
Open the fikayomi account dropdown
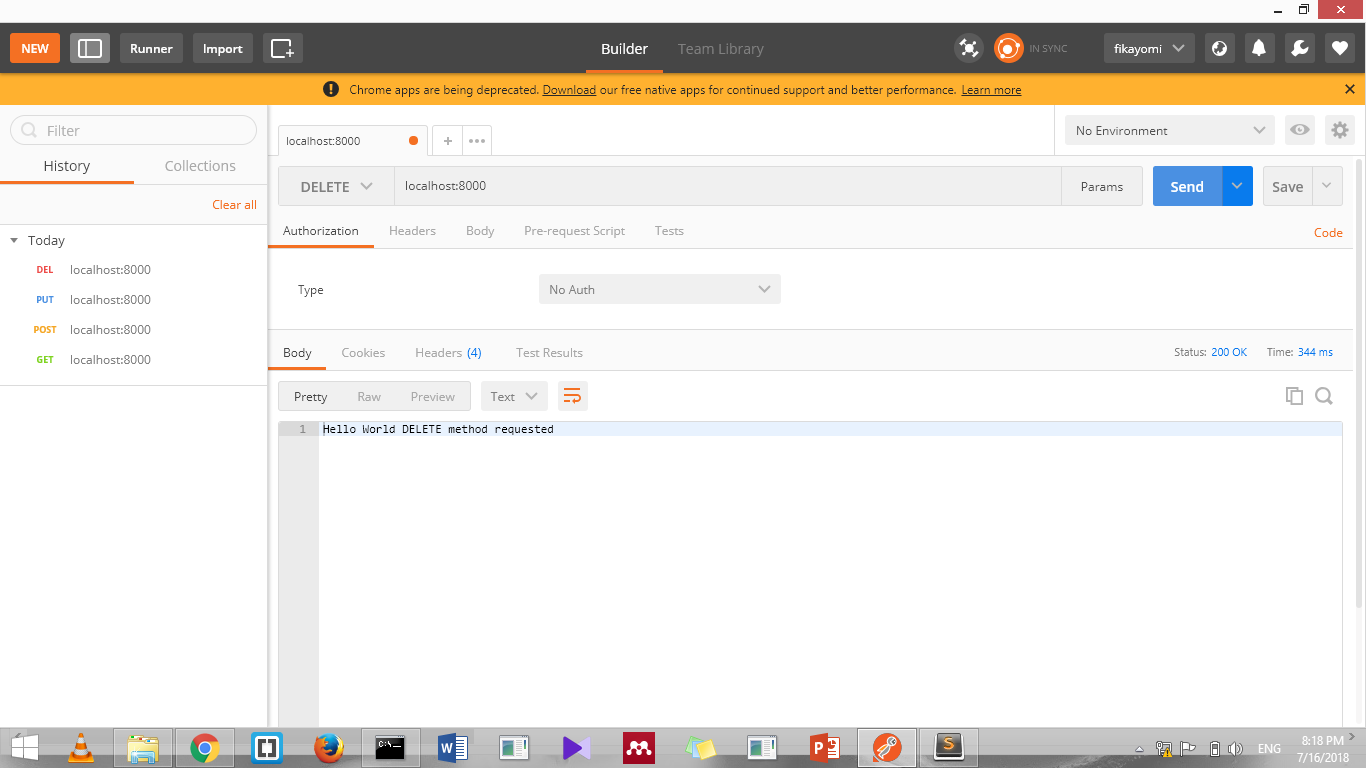(1149, 48)
